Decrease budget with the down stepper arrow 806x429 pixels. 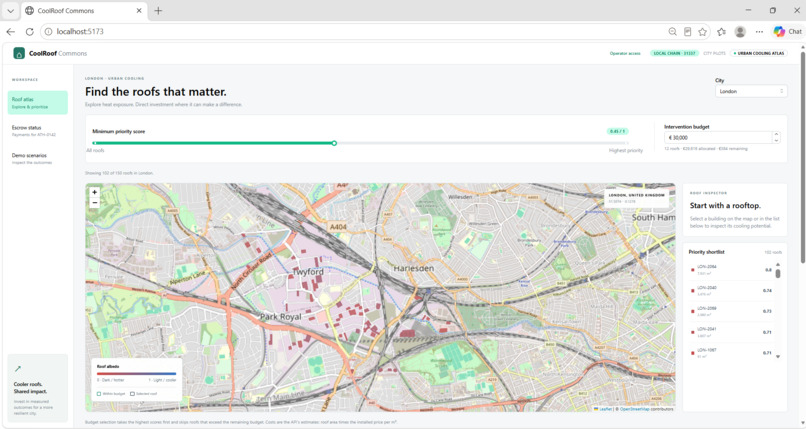[x=776, y=140]
